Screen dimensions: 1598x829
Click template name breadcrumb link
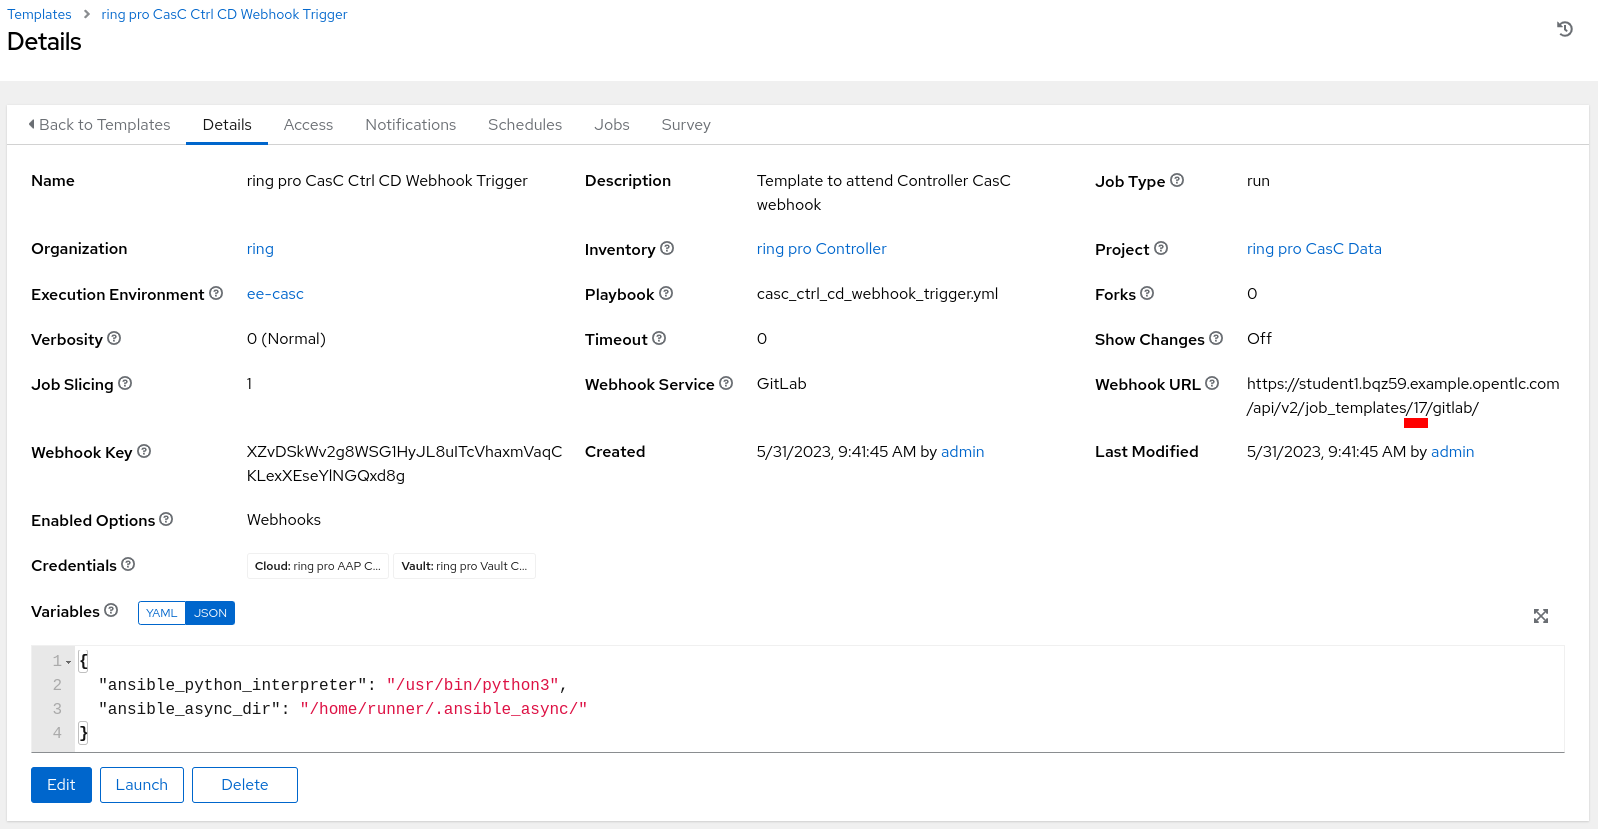pos(224,14)
